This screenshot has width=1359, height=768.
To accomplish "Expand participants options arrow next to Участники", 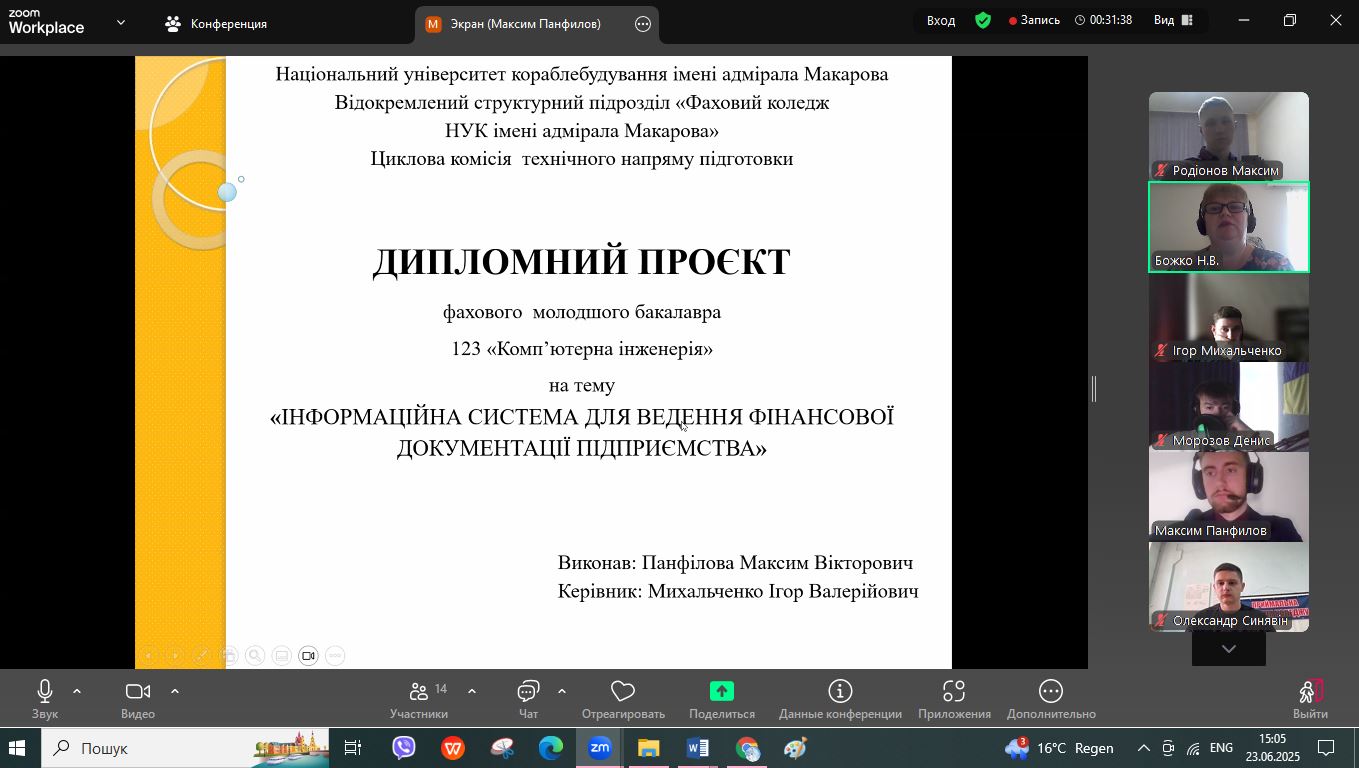I will (x=472, y=691).
